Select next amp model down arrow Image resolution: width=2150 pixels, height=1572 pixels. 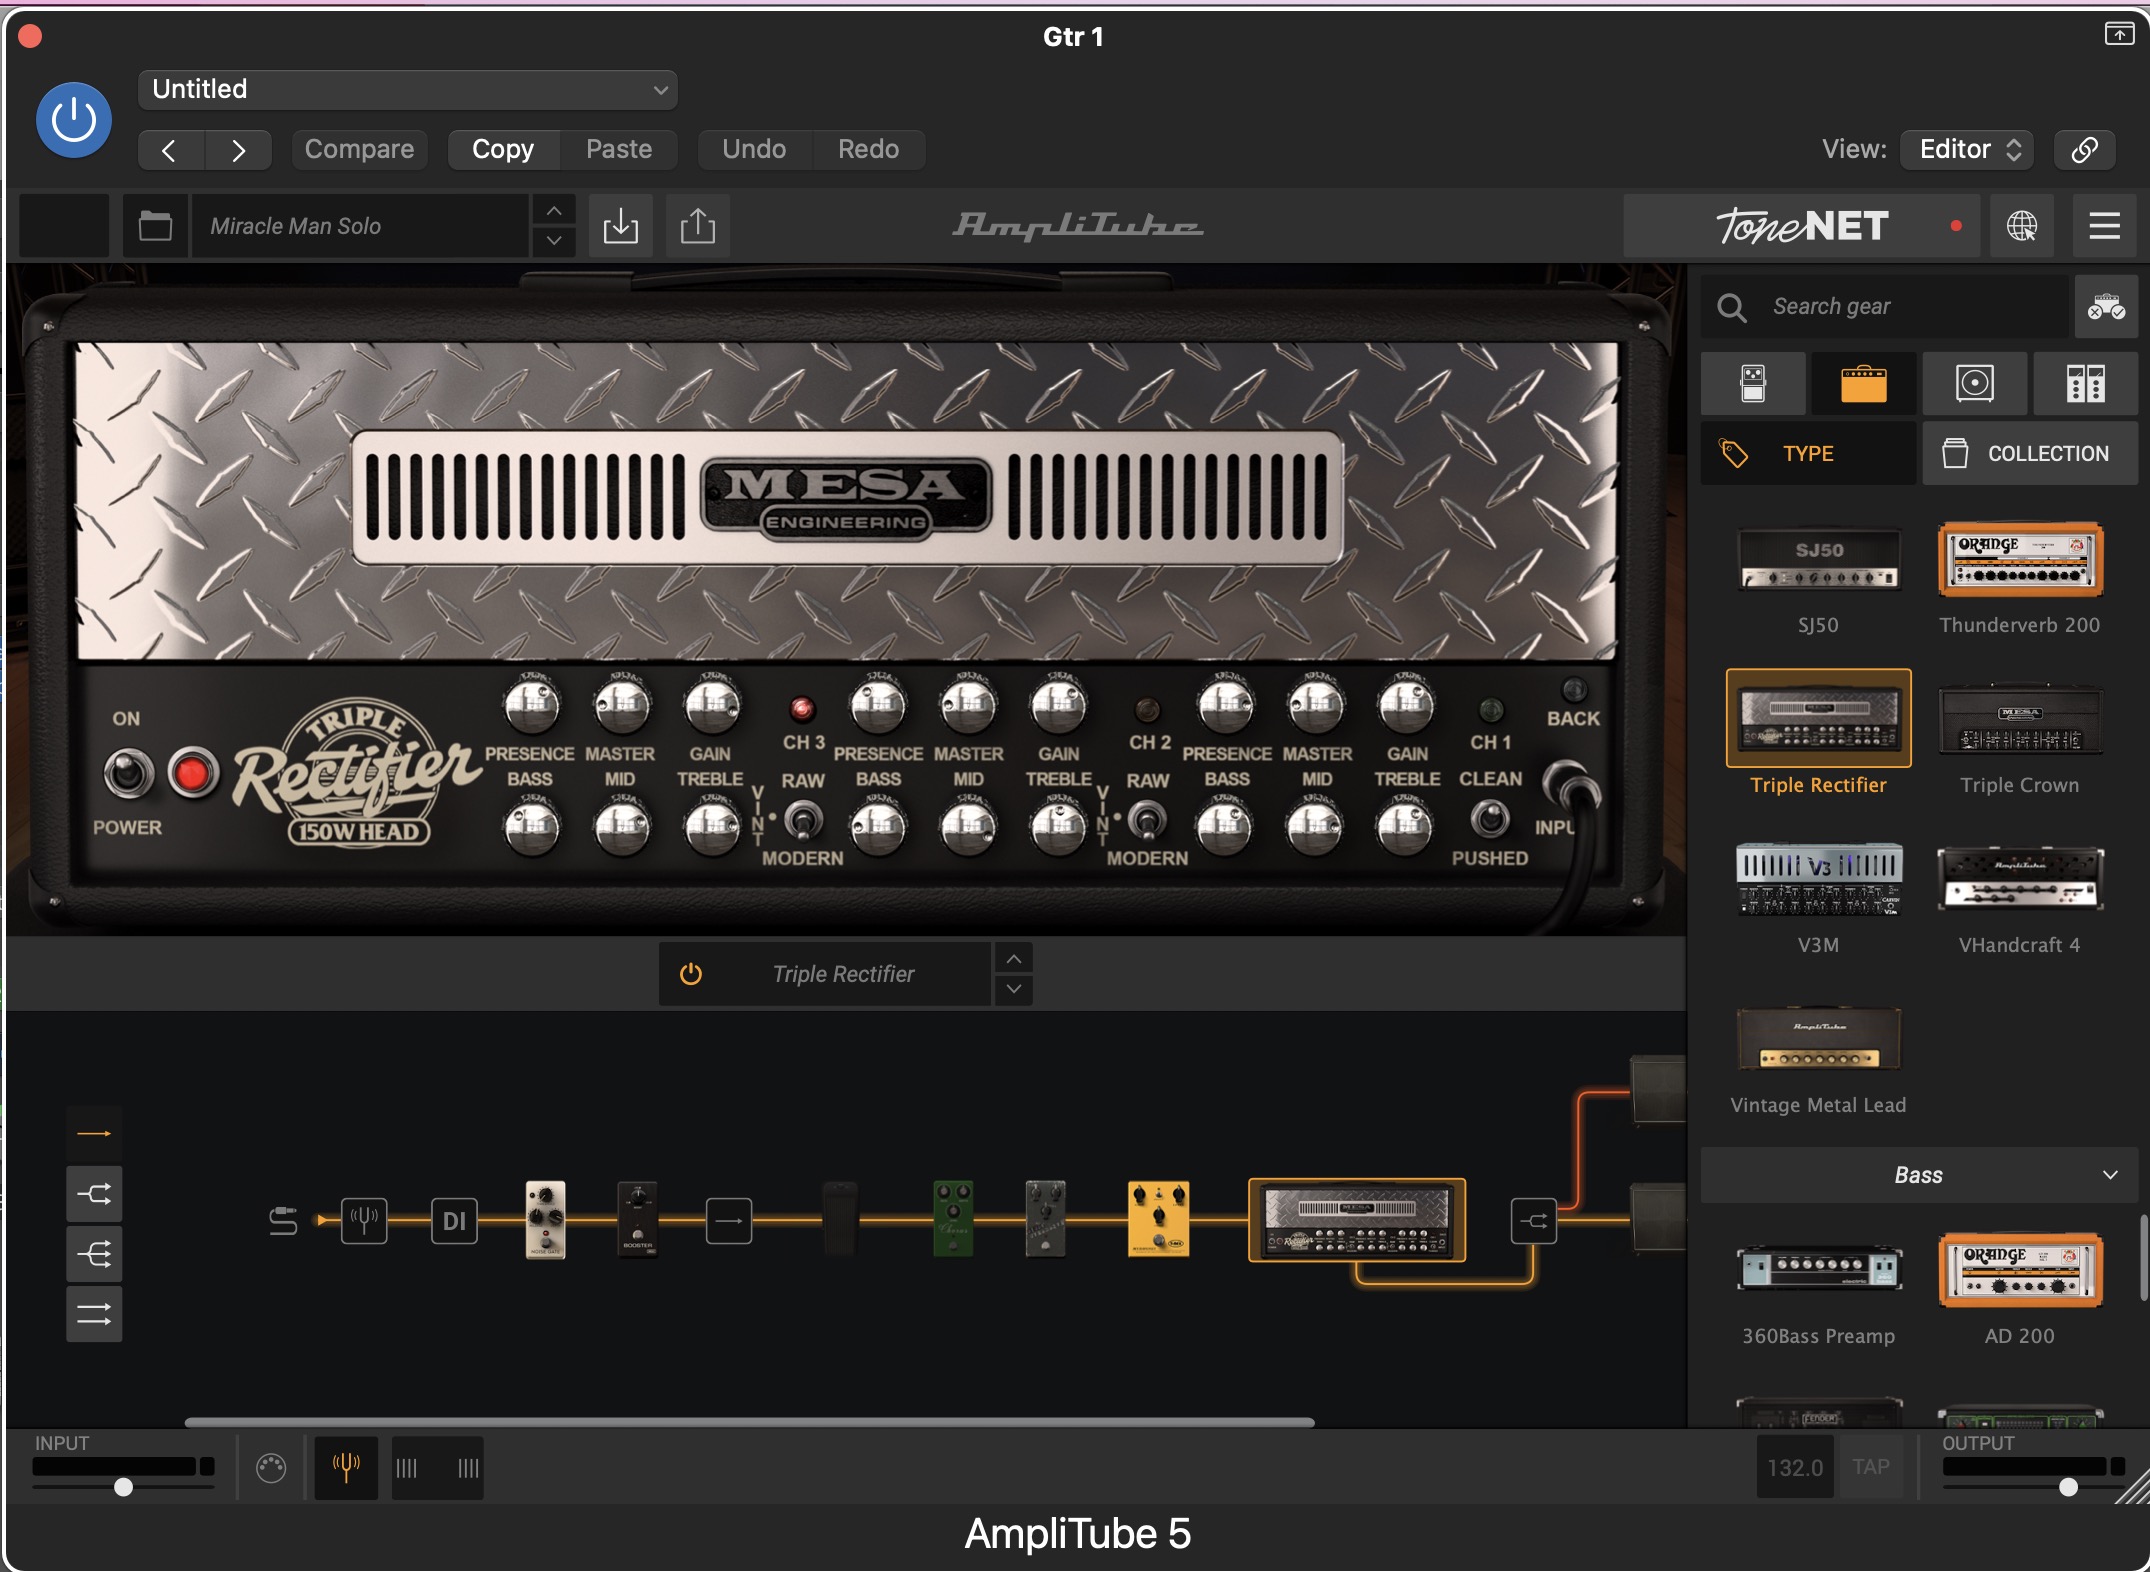[1014, 989]
